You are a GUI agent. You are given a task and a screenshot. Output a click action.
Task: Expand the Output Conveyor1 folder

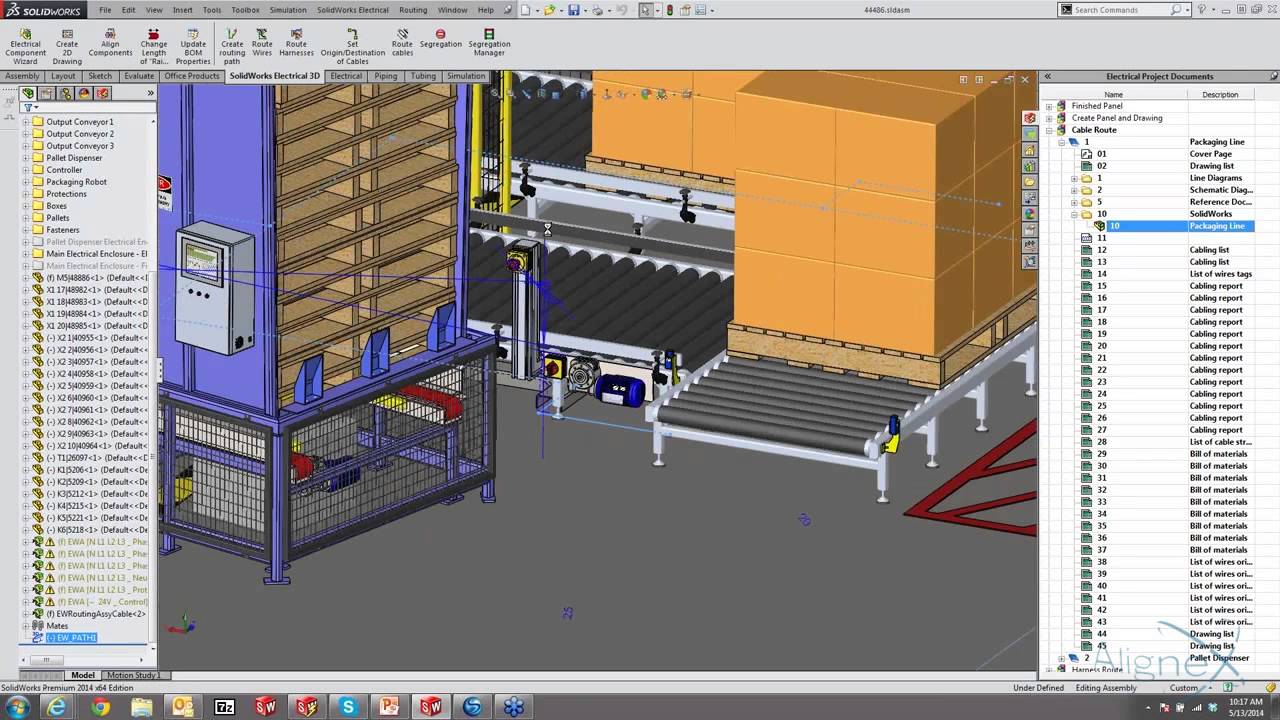click(x=26, y=122)
